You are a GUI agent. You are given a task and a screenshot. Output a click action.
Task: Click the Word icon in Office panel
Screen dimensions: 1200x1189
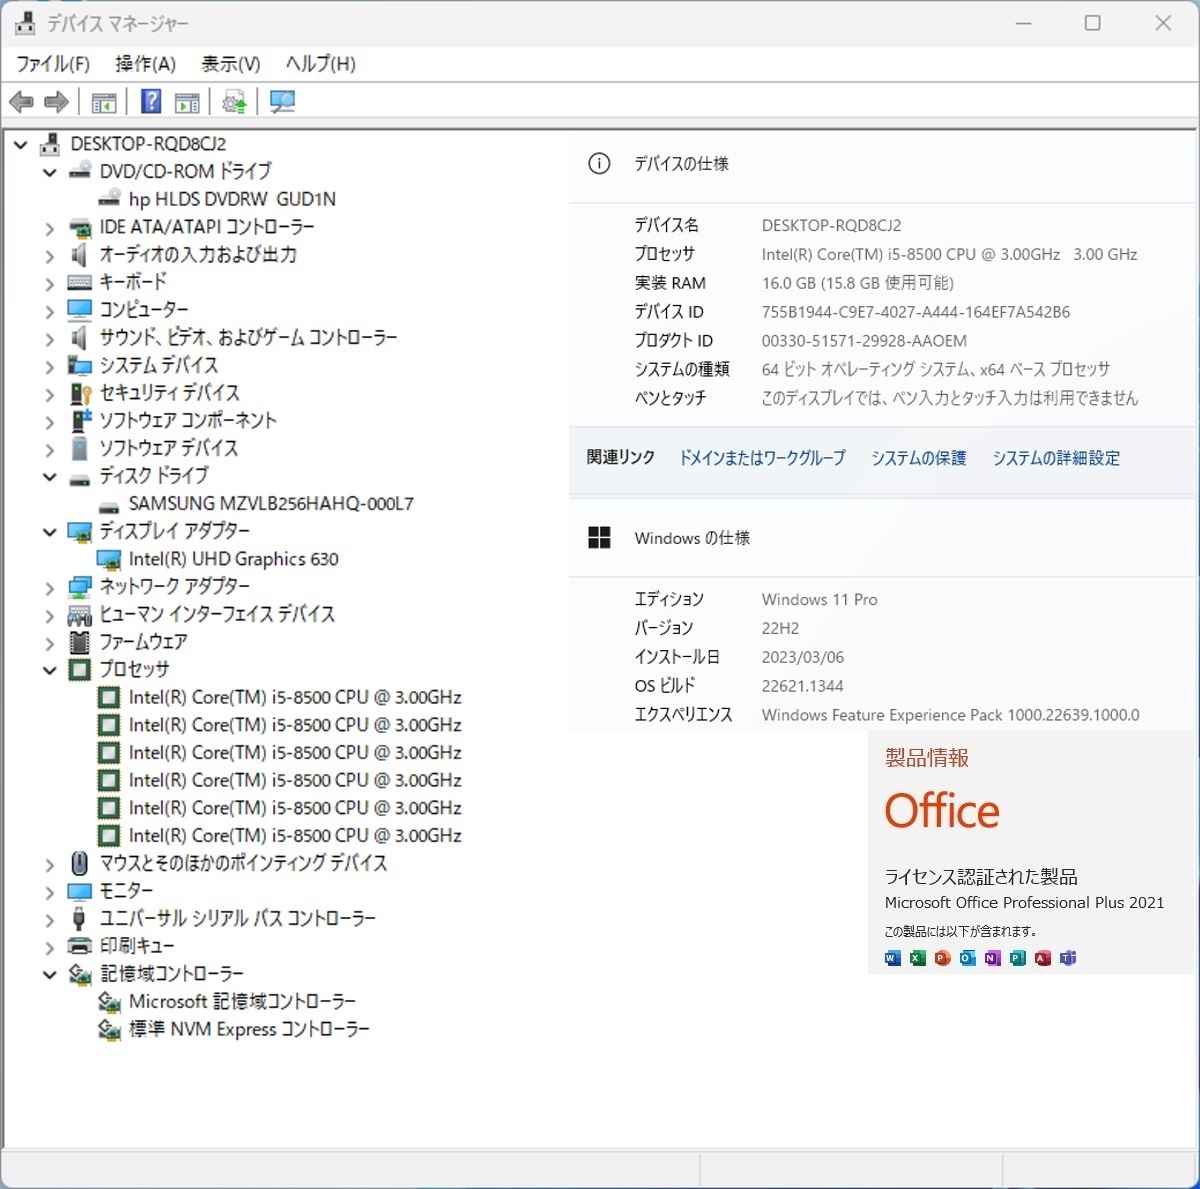pos(893,958)
